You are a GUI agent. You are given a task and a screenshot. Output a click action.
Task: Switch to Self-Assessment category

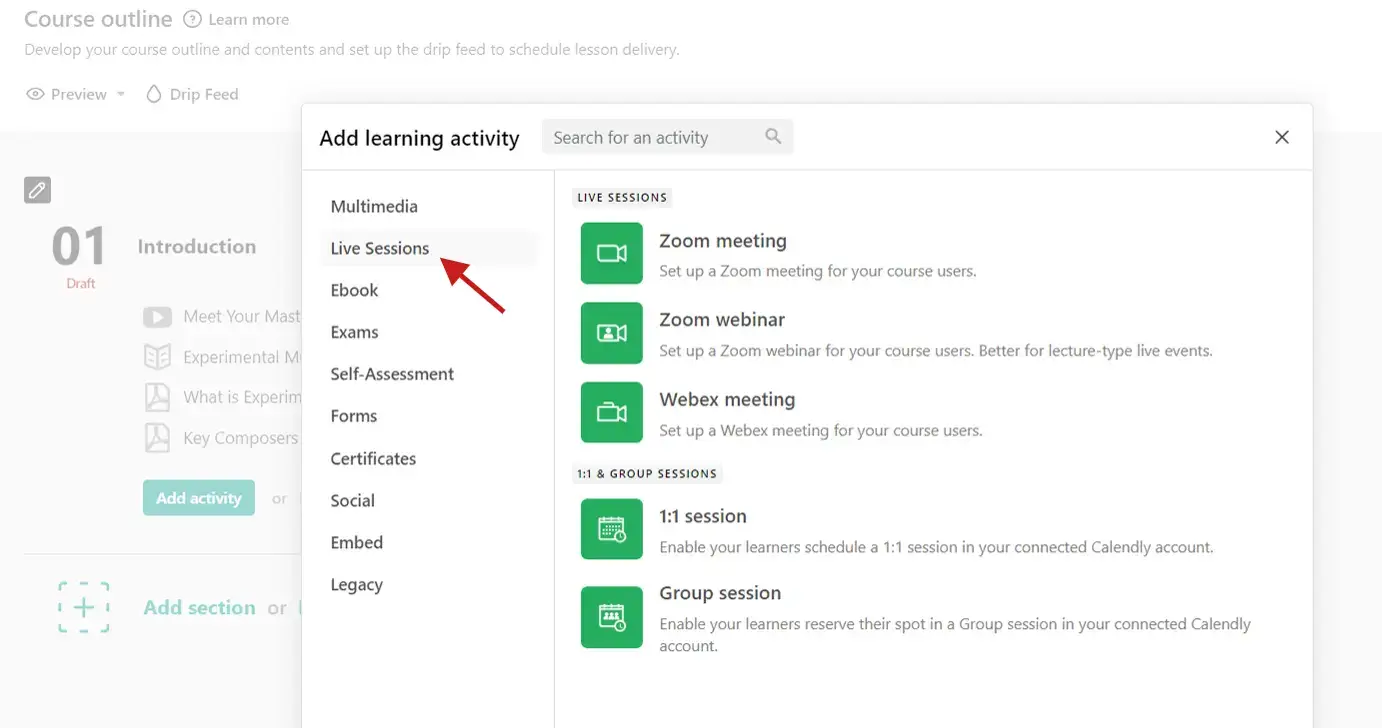click(x=392, y=374)
